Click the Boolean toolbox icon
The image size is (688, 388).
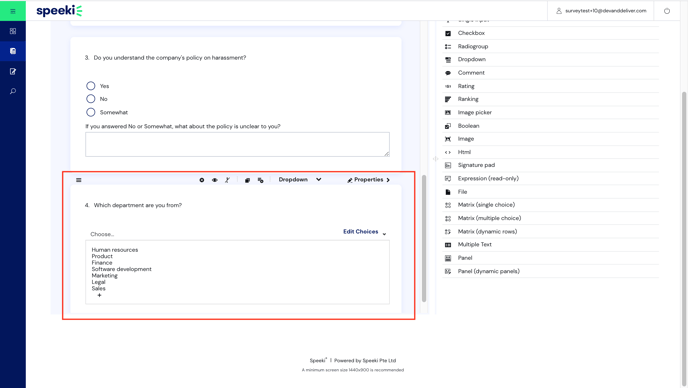448,126
